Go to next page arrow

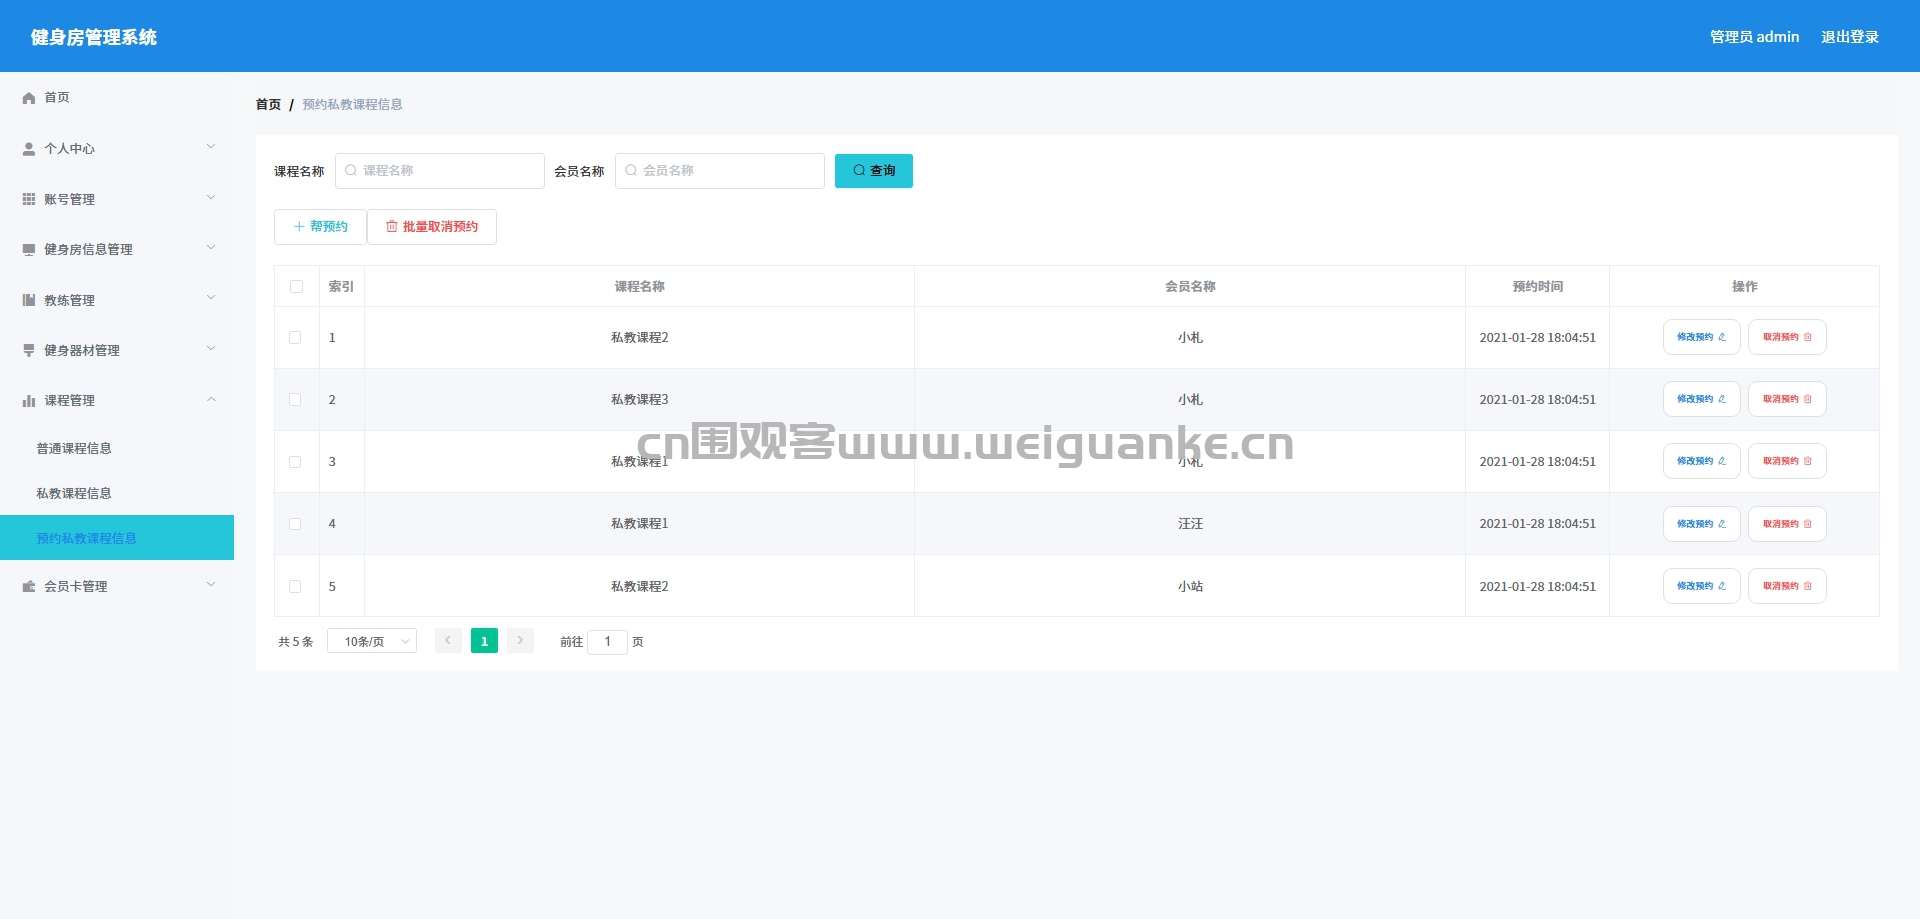coord(520,641)
